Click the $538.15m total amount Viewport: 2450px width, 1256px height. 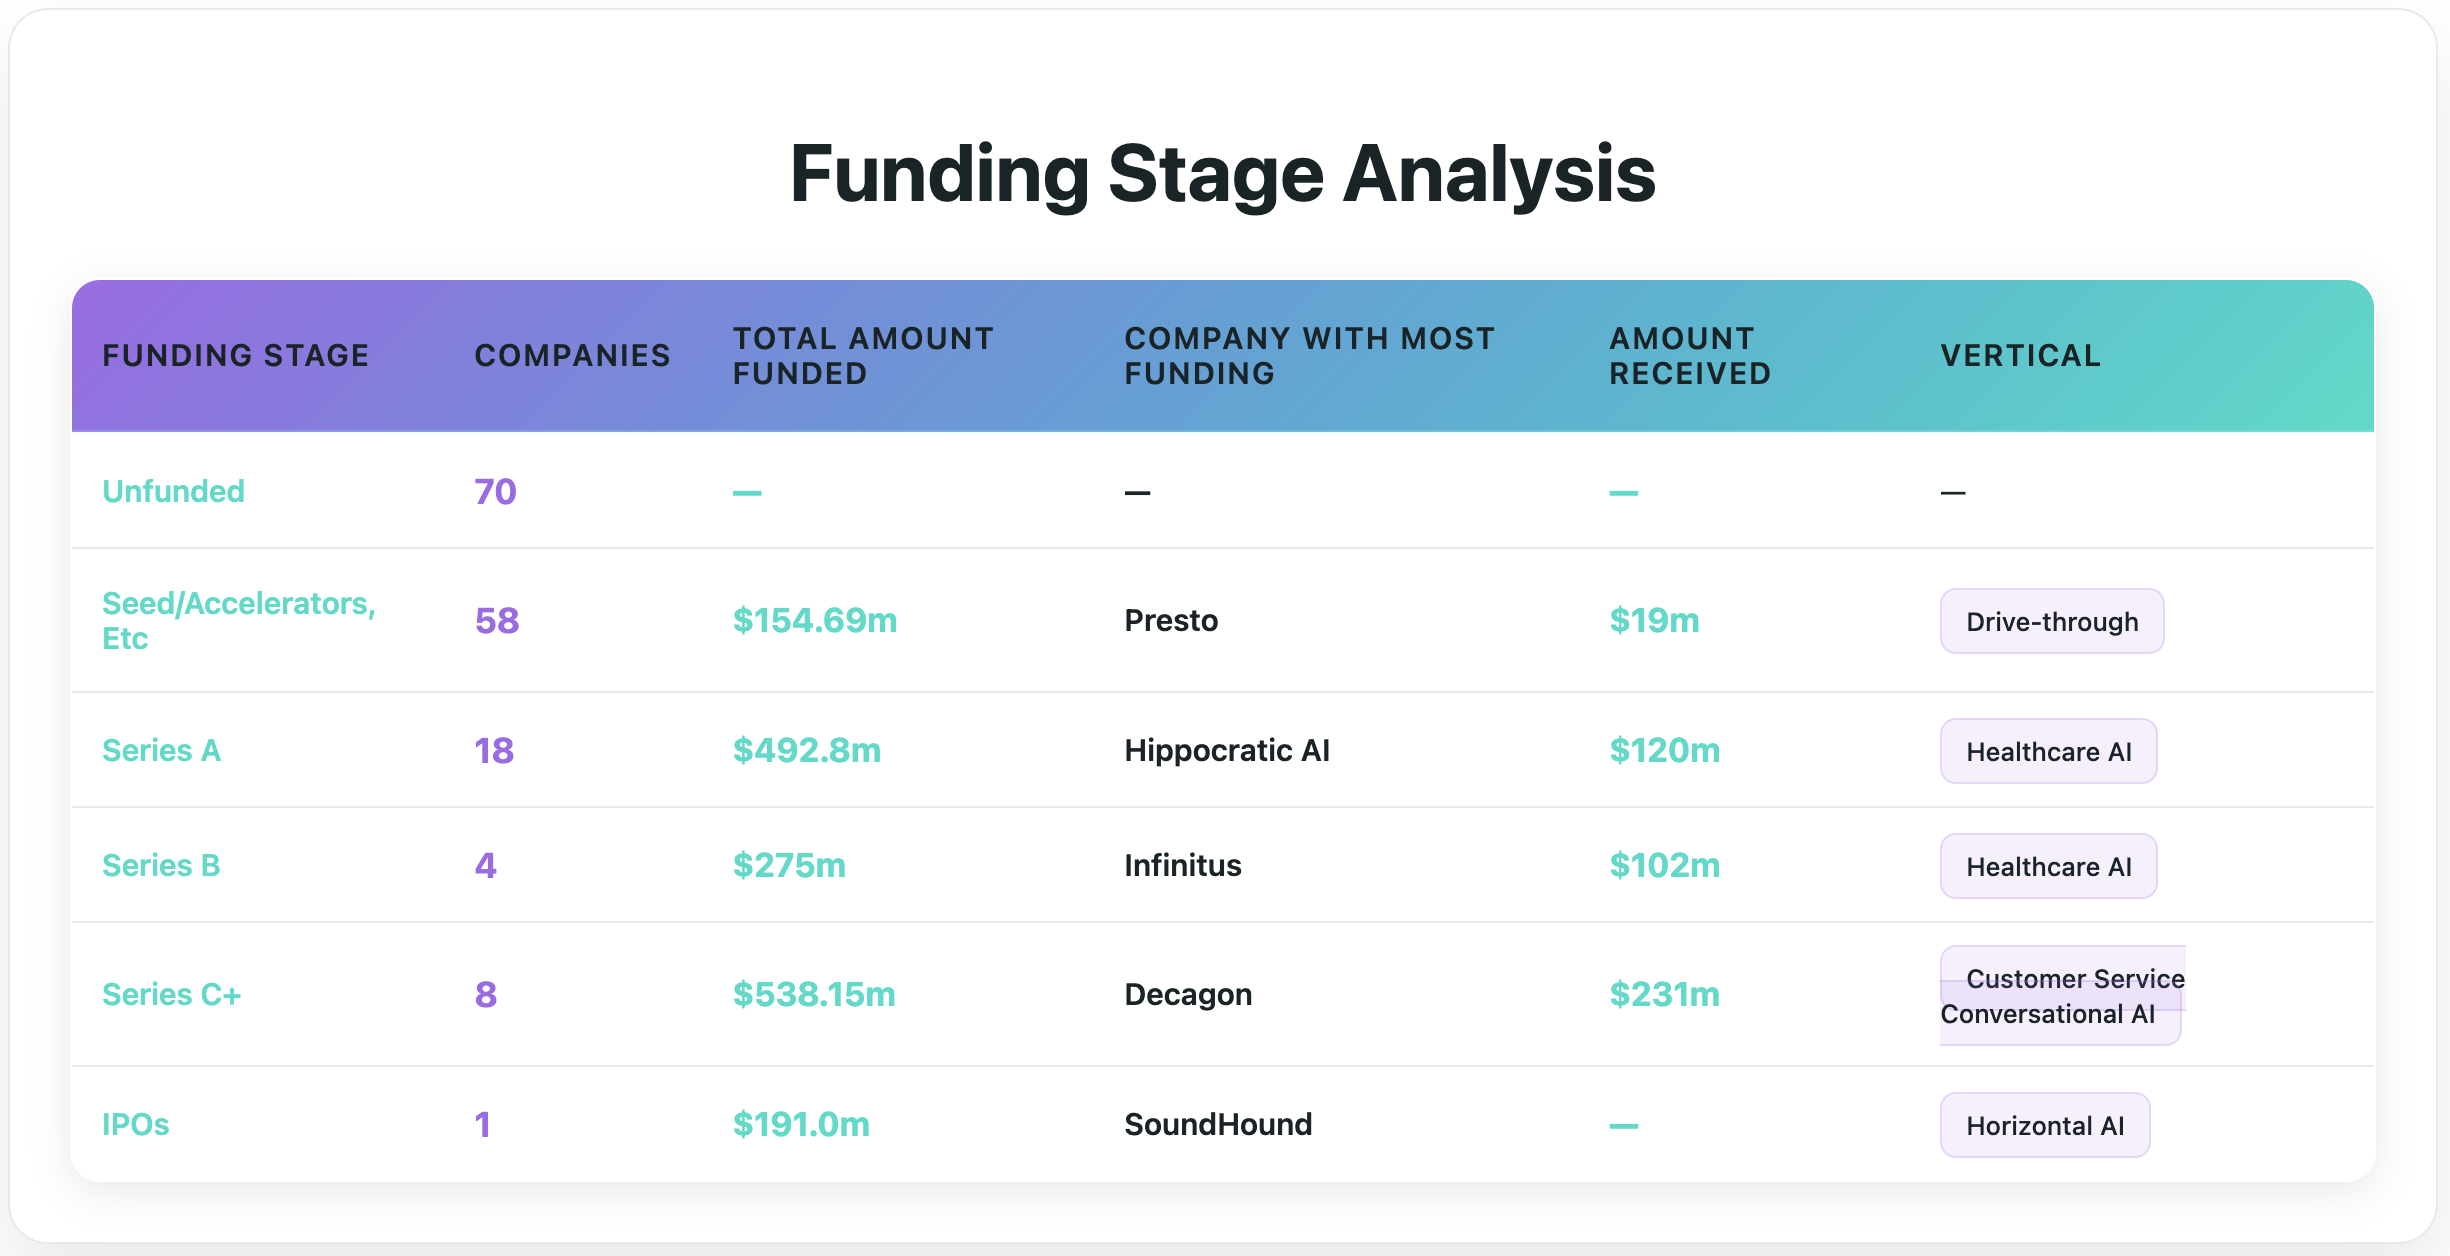tap(814, 994)
